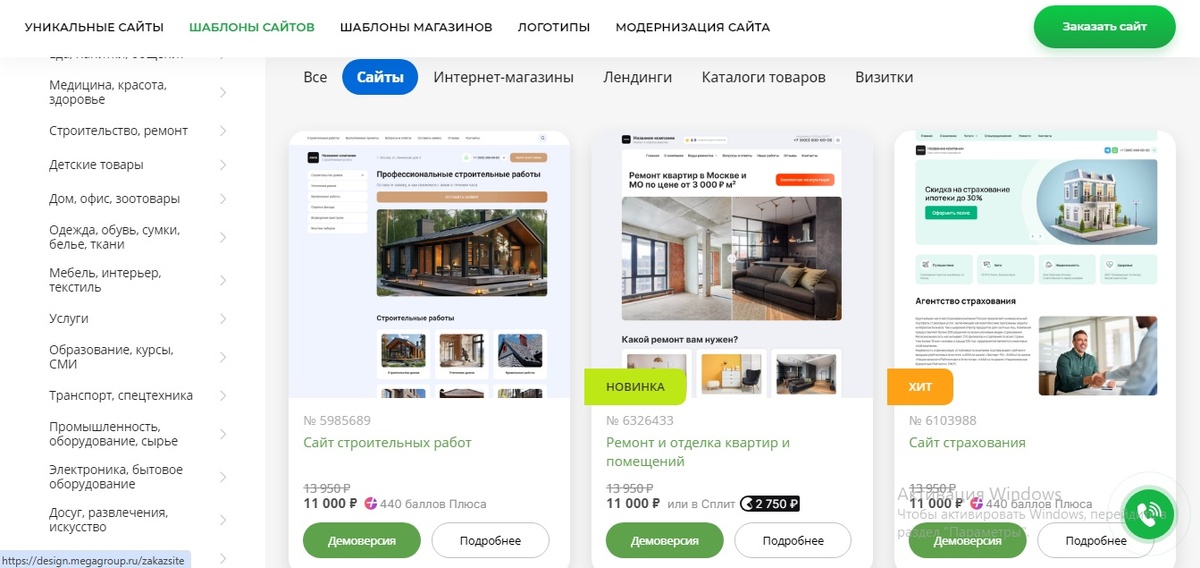Click Подробнее for Ремонт и отделка квартир

click(793, 540)
